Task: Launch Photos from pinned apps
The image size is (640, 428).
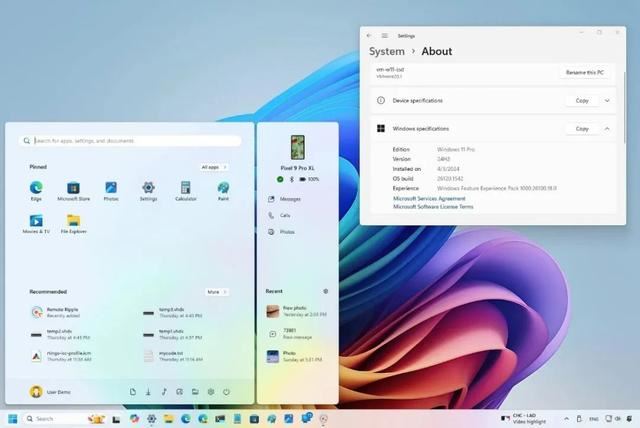Action: [111, 191]
